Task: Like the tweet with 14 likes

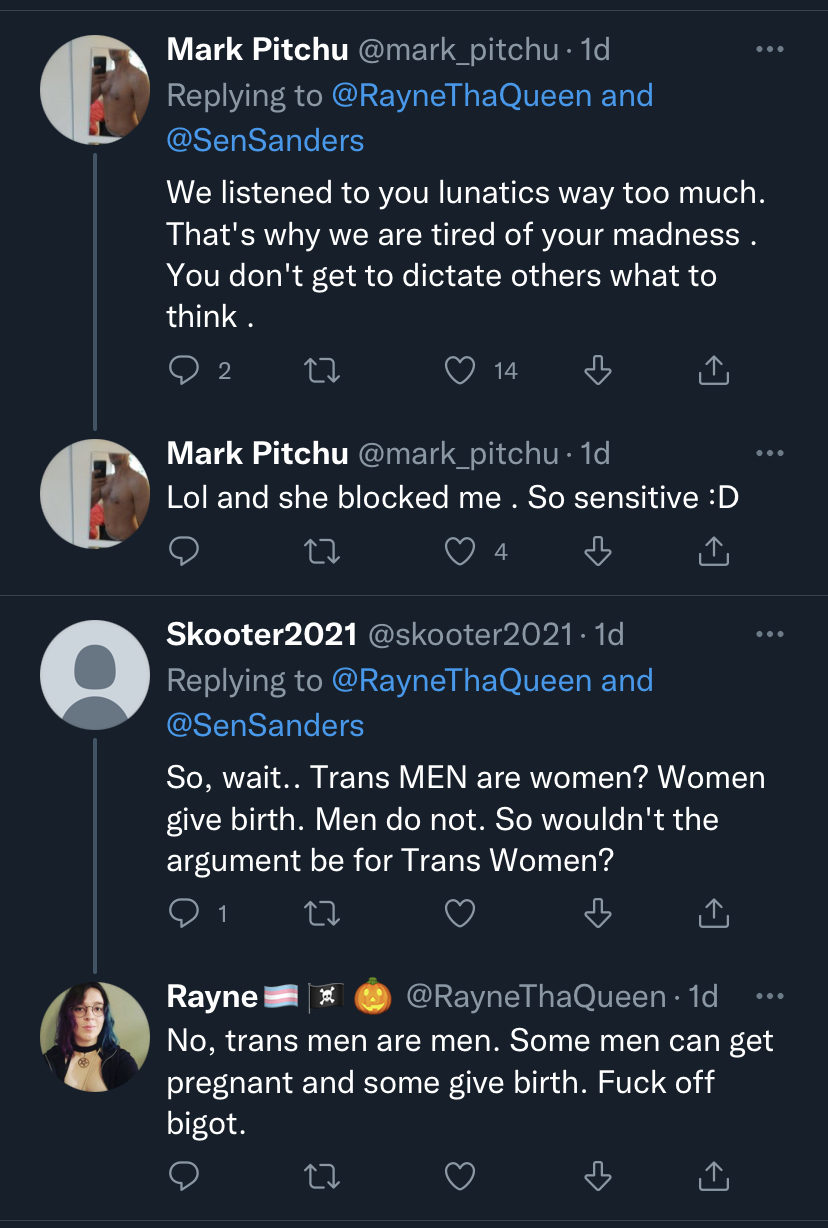Action: pos(460,371)
